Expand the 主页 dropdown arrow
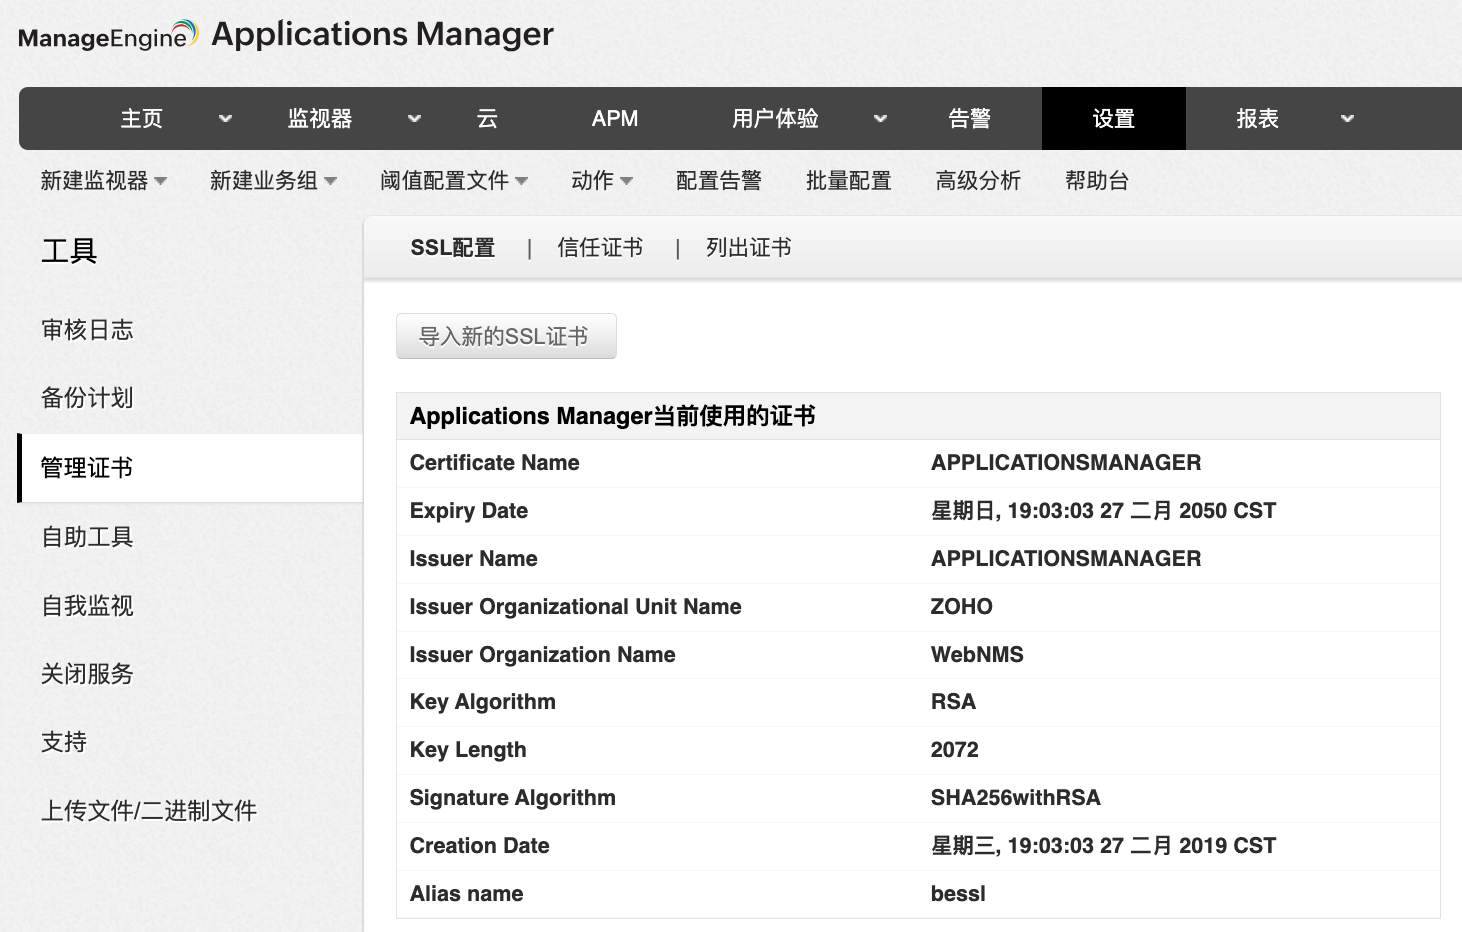Image resolution: width=1462 pixels, height=932 pixels. click(225, 119)
